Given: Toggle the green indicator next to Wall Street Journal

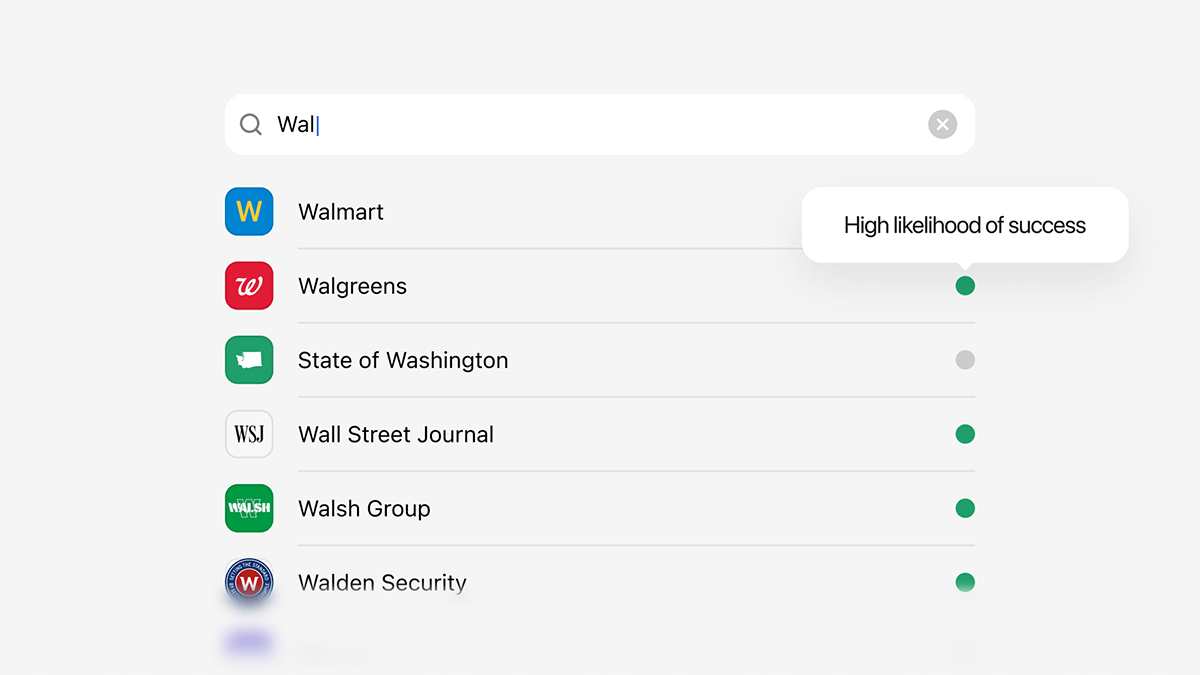Looking at the screenshot, I should (965, 433).
